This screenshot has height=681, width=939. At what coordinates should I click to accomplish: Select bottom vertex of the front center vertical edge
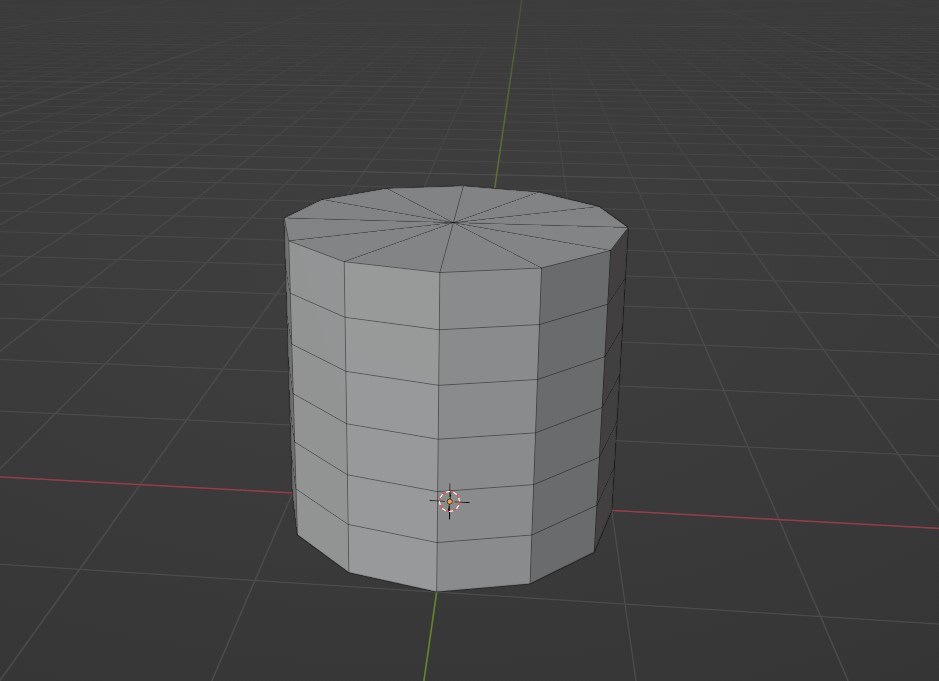click(x=437, y=590)
